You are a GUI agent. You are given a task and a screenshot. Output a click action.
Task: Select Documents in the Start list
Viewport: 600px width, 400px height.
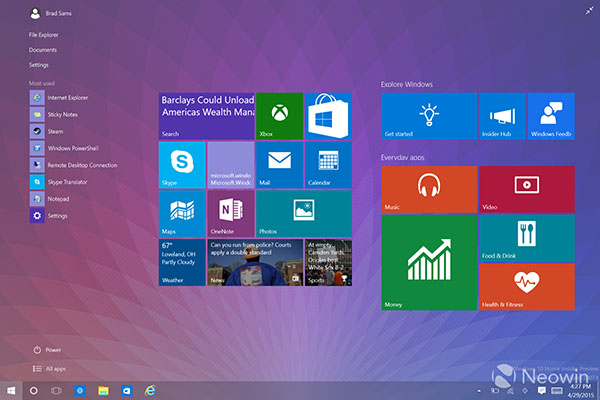[x=42, y=50]
